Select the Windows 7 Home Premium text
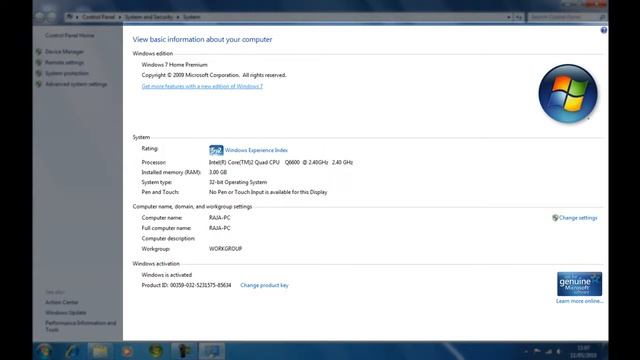640x360 pixels. coord(174,65)
